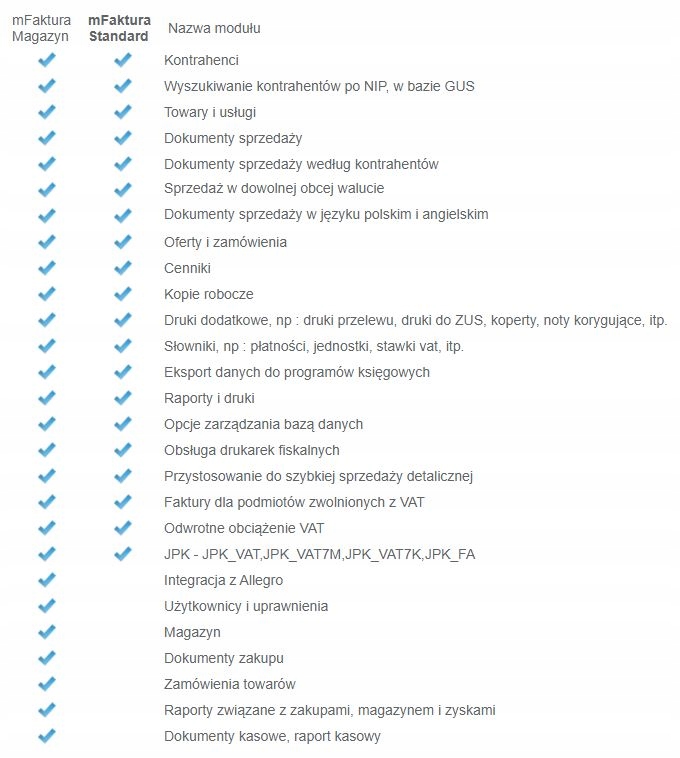680x758 pixels.
Task: Click Standard checkmark for Cenniki row
Action: [122, 268]
